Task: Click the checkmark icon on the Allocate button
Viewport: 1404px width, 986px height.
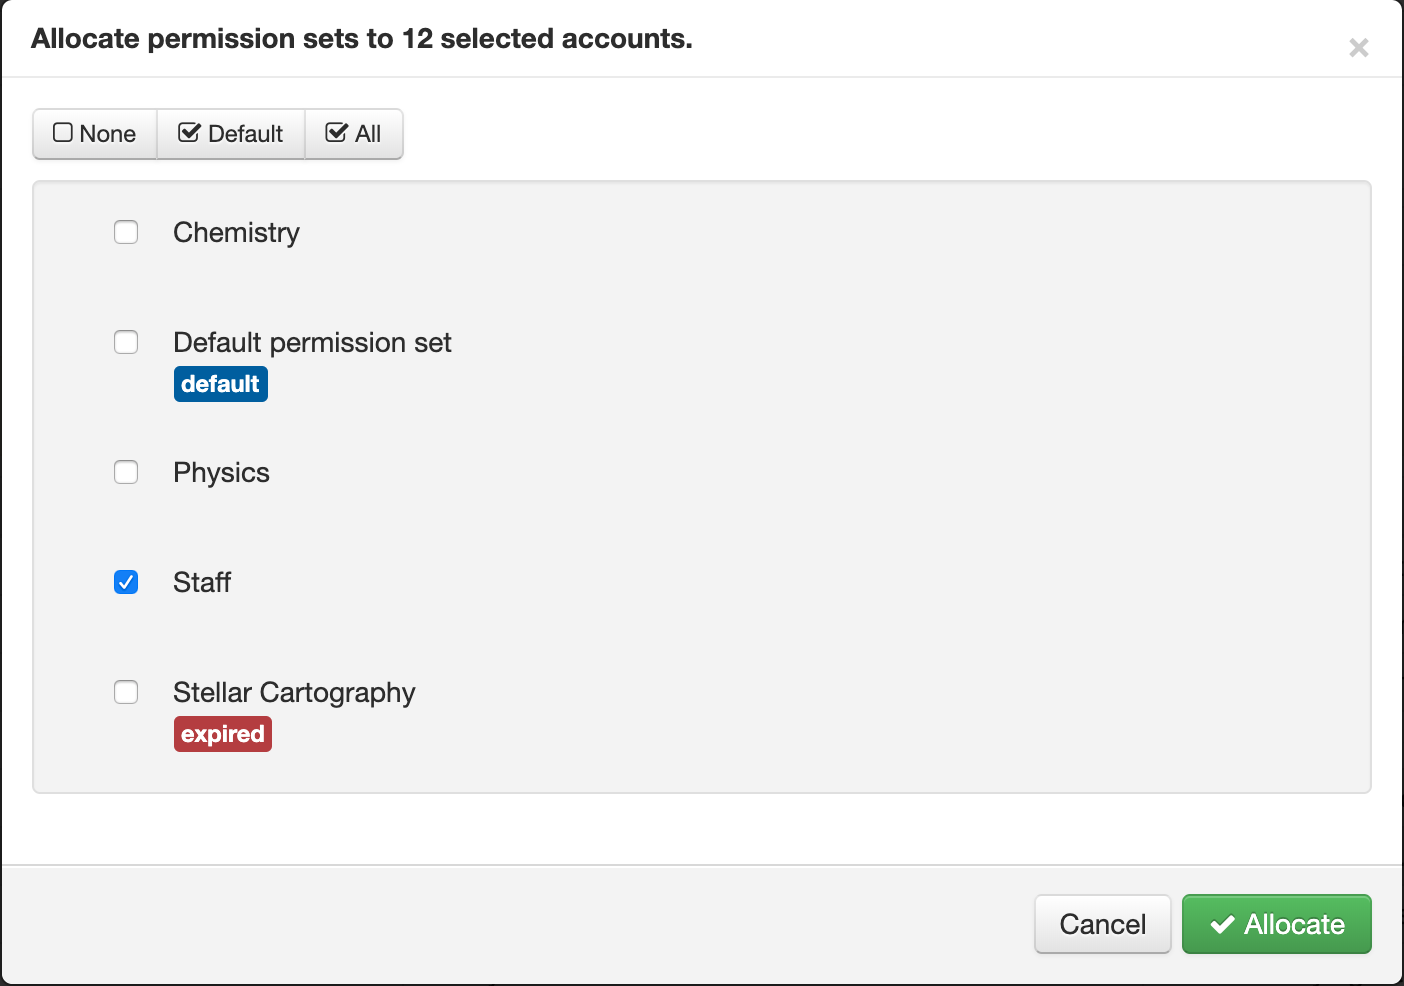Action: click(x=1222, y=925)
